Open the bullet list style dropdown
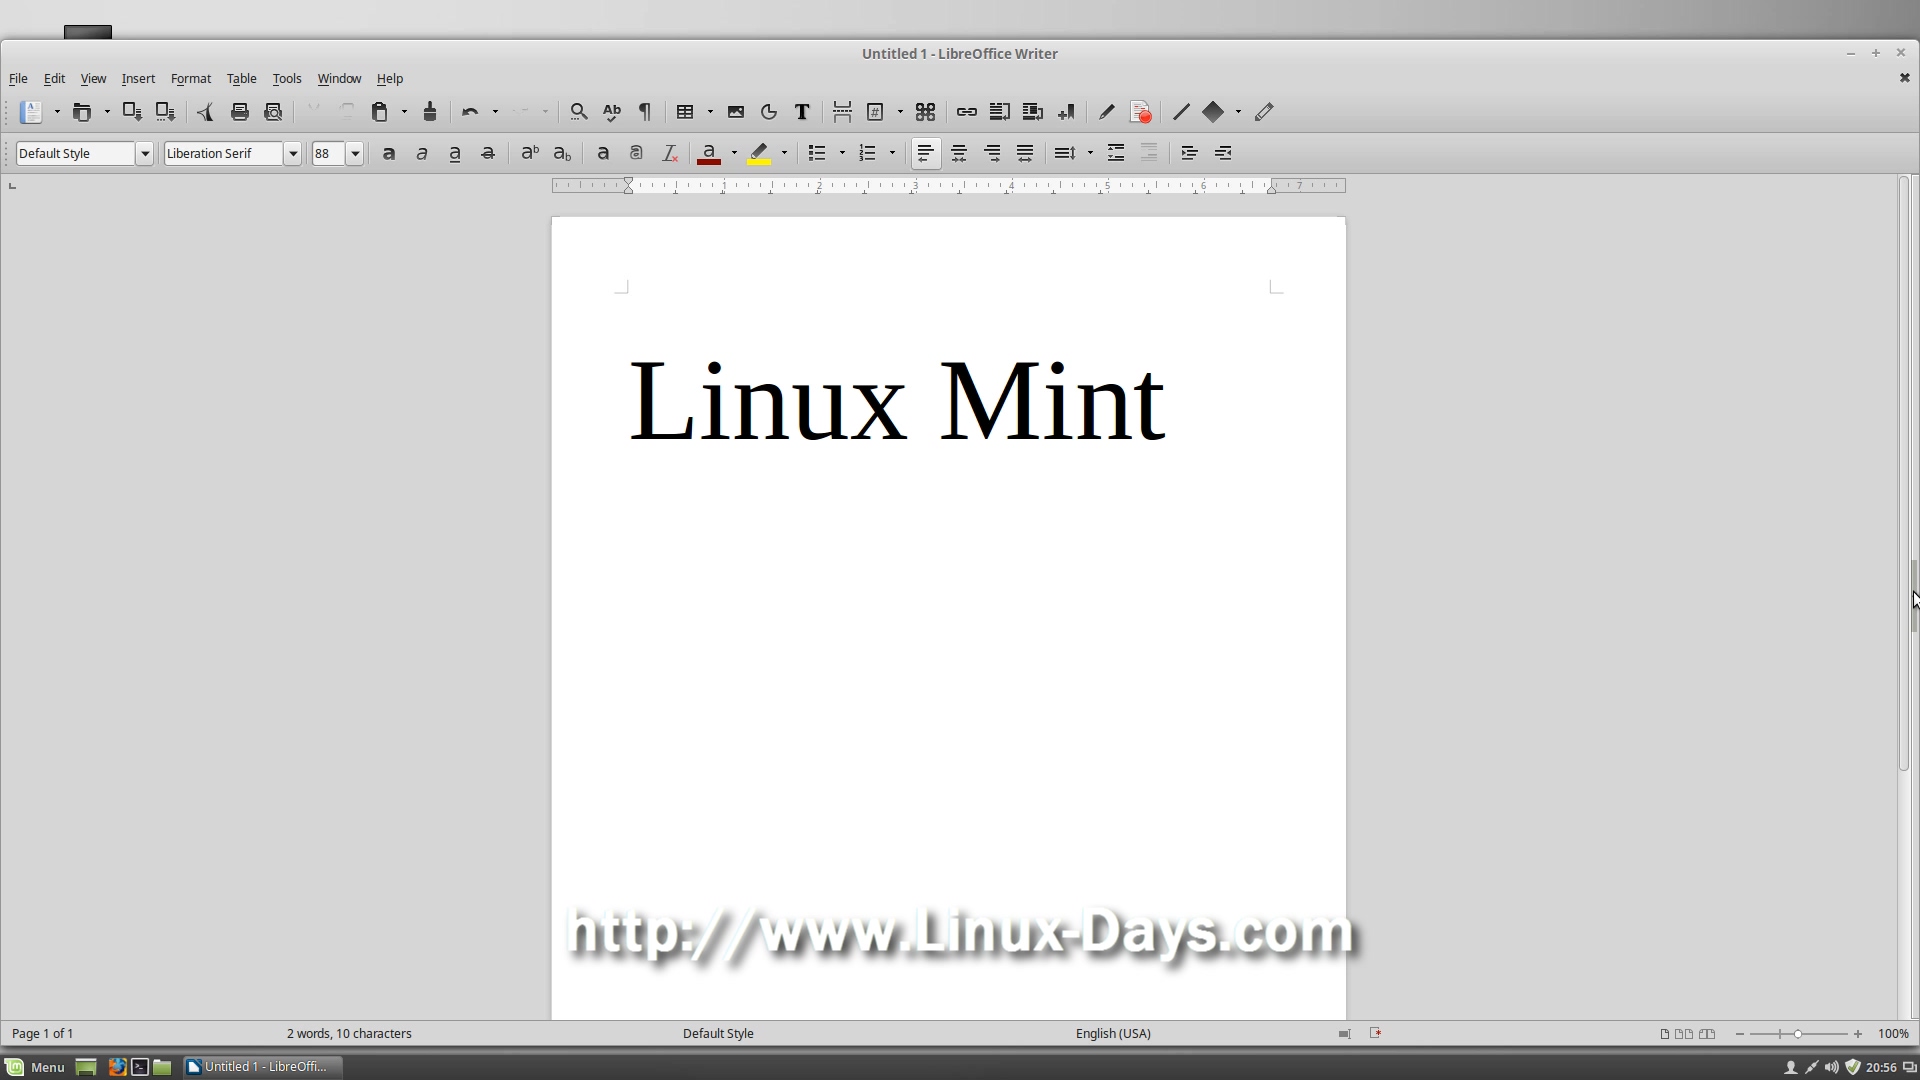The image size is (1920, 1080). pyautogui.click(x=842, y=153)
